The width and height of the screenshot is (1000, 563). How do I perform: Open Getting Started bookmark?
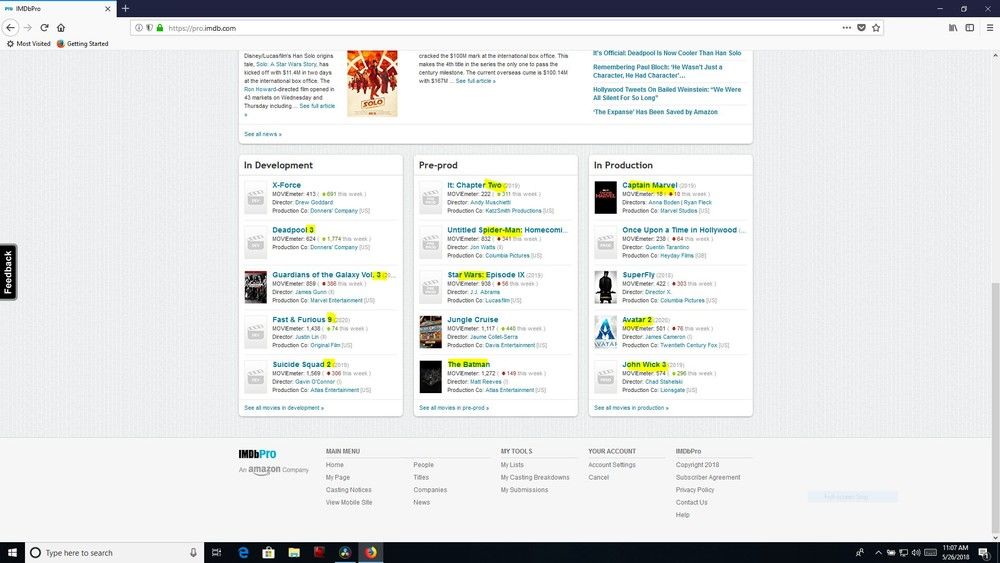coord(82,43)
